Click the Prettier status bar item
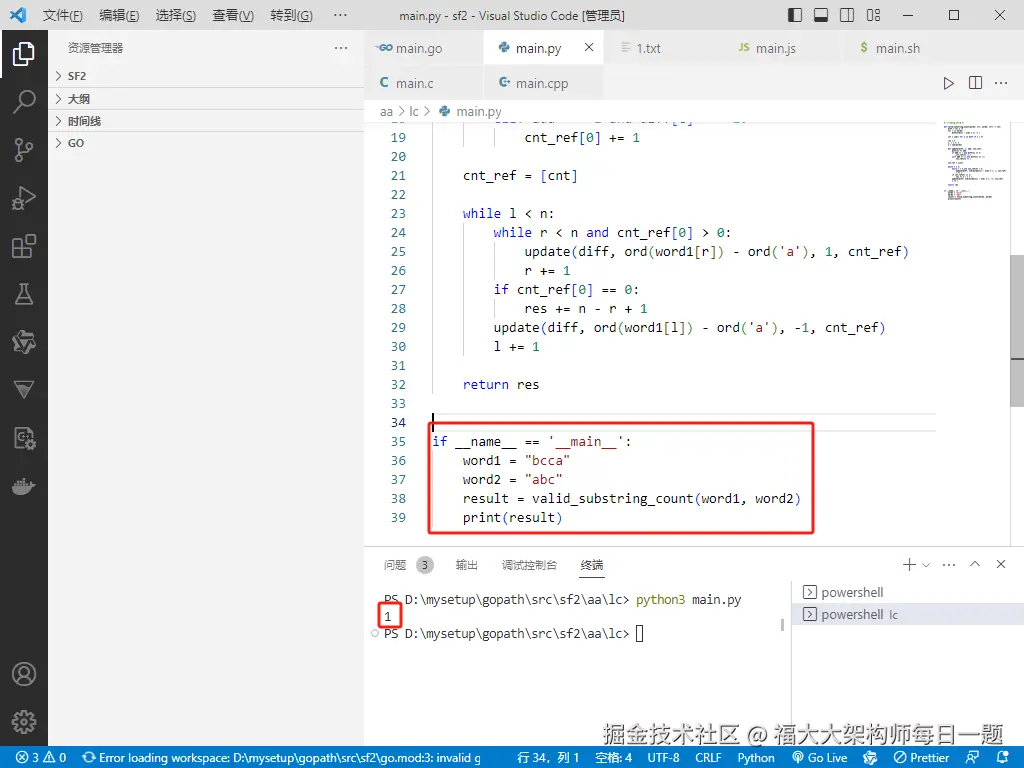 tap(921, 758)
